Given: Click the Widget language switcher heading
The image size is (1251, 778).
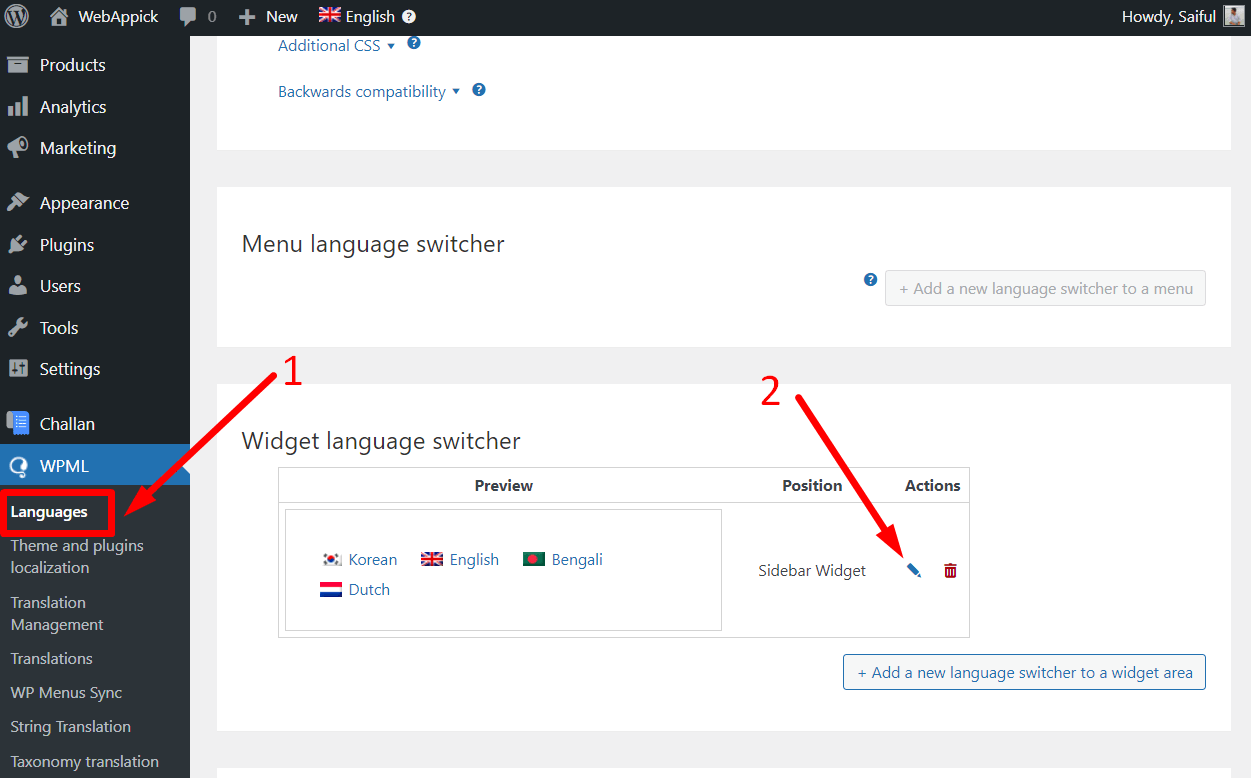Looking at the screenshot, I should (381, 441).
